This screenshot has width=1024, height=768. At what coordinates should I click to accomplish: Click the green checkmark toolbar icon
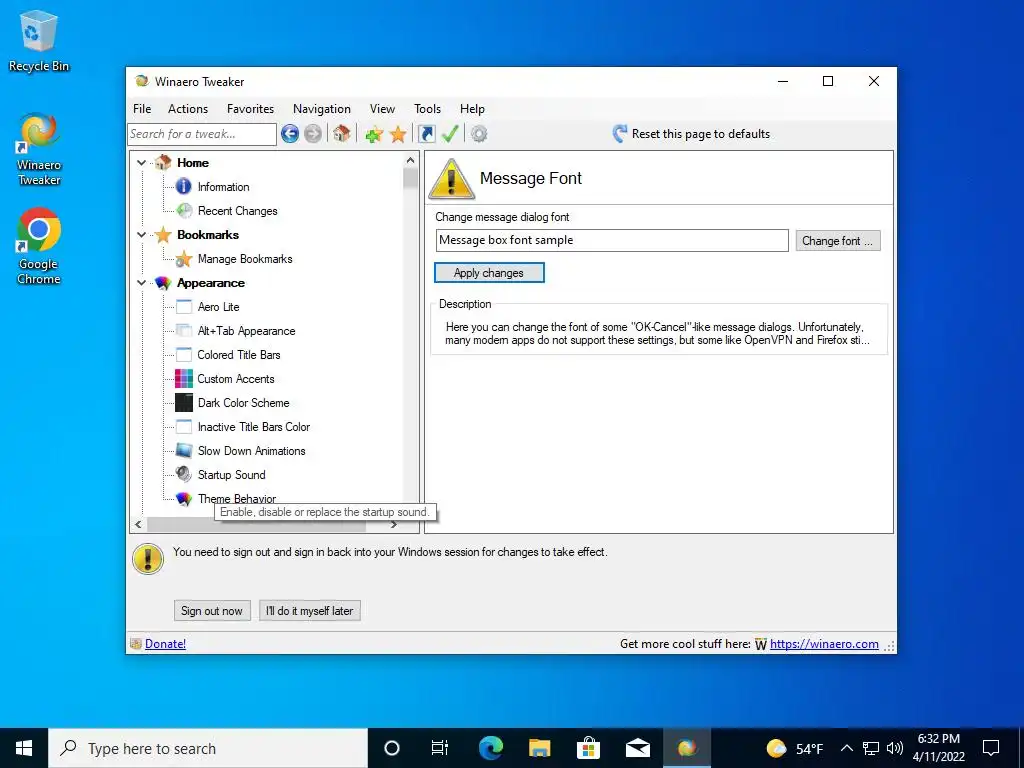pos(450,134)
